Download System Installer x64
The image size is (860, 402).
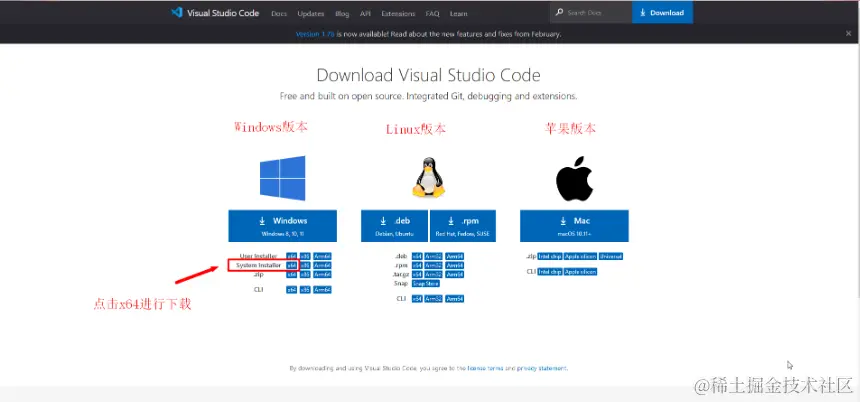click(x=292, y=265)
